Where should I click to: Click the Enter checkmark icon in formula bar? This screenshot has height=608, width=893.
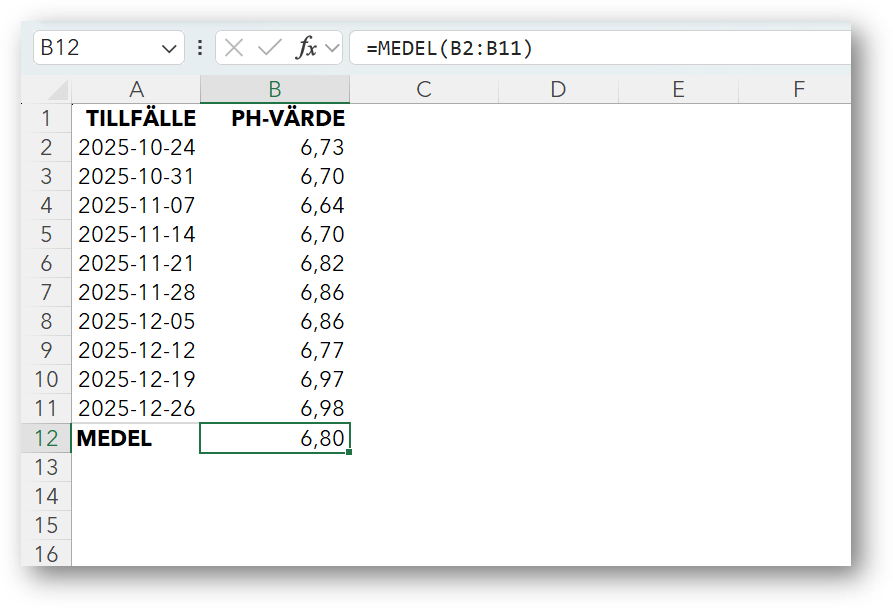point(269,48)
